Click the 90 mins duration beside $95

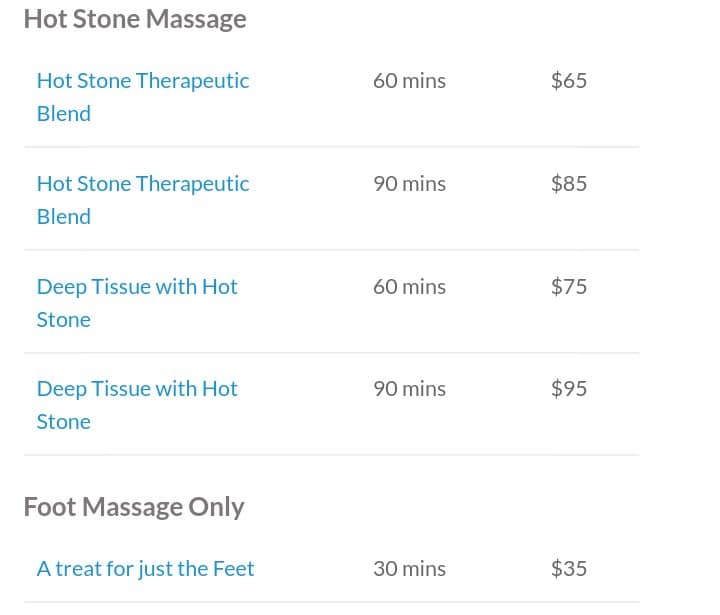(409, 389)
